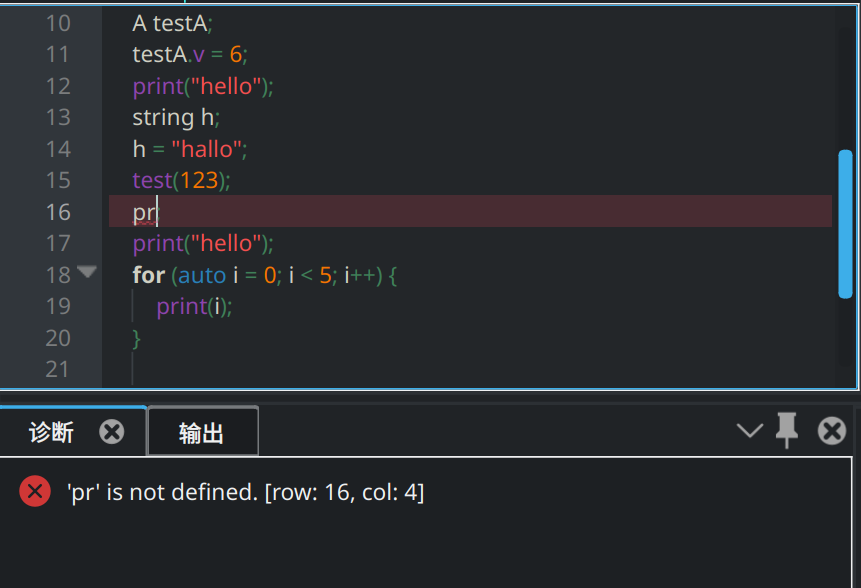Click the red error icon in diagnostics
861x588 pixels.
(35, 491)
